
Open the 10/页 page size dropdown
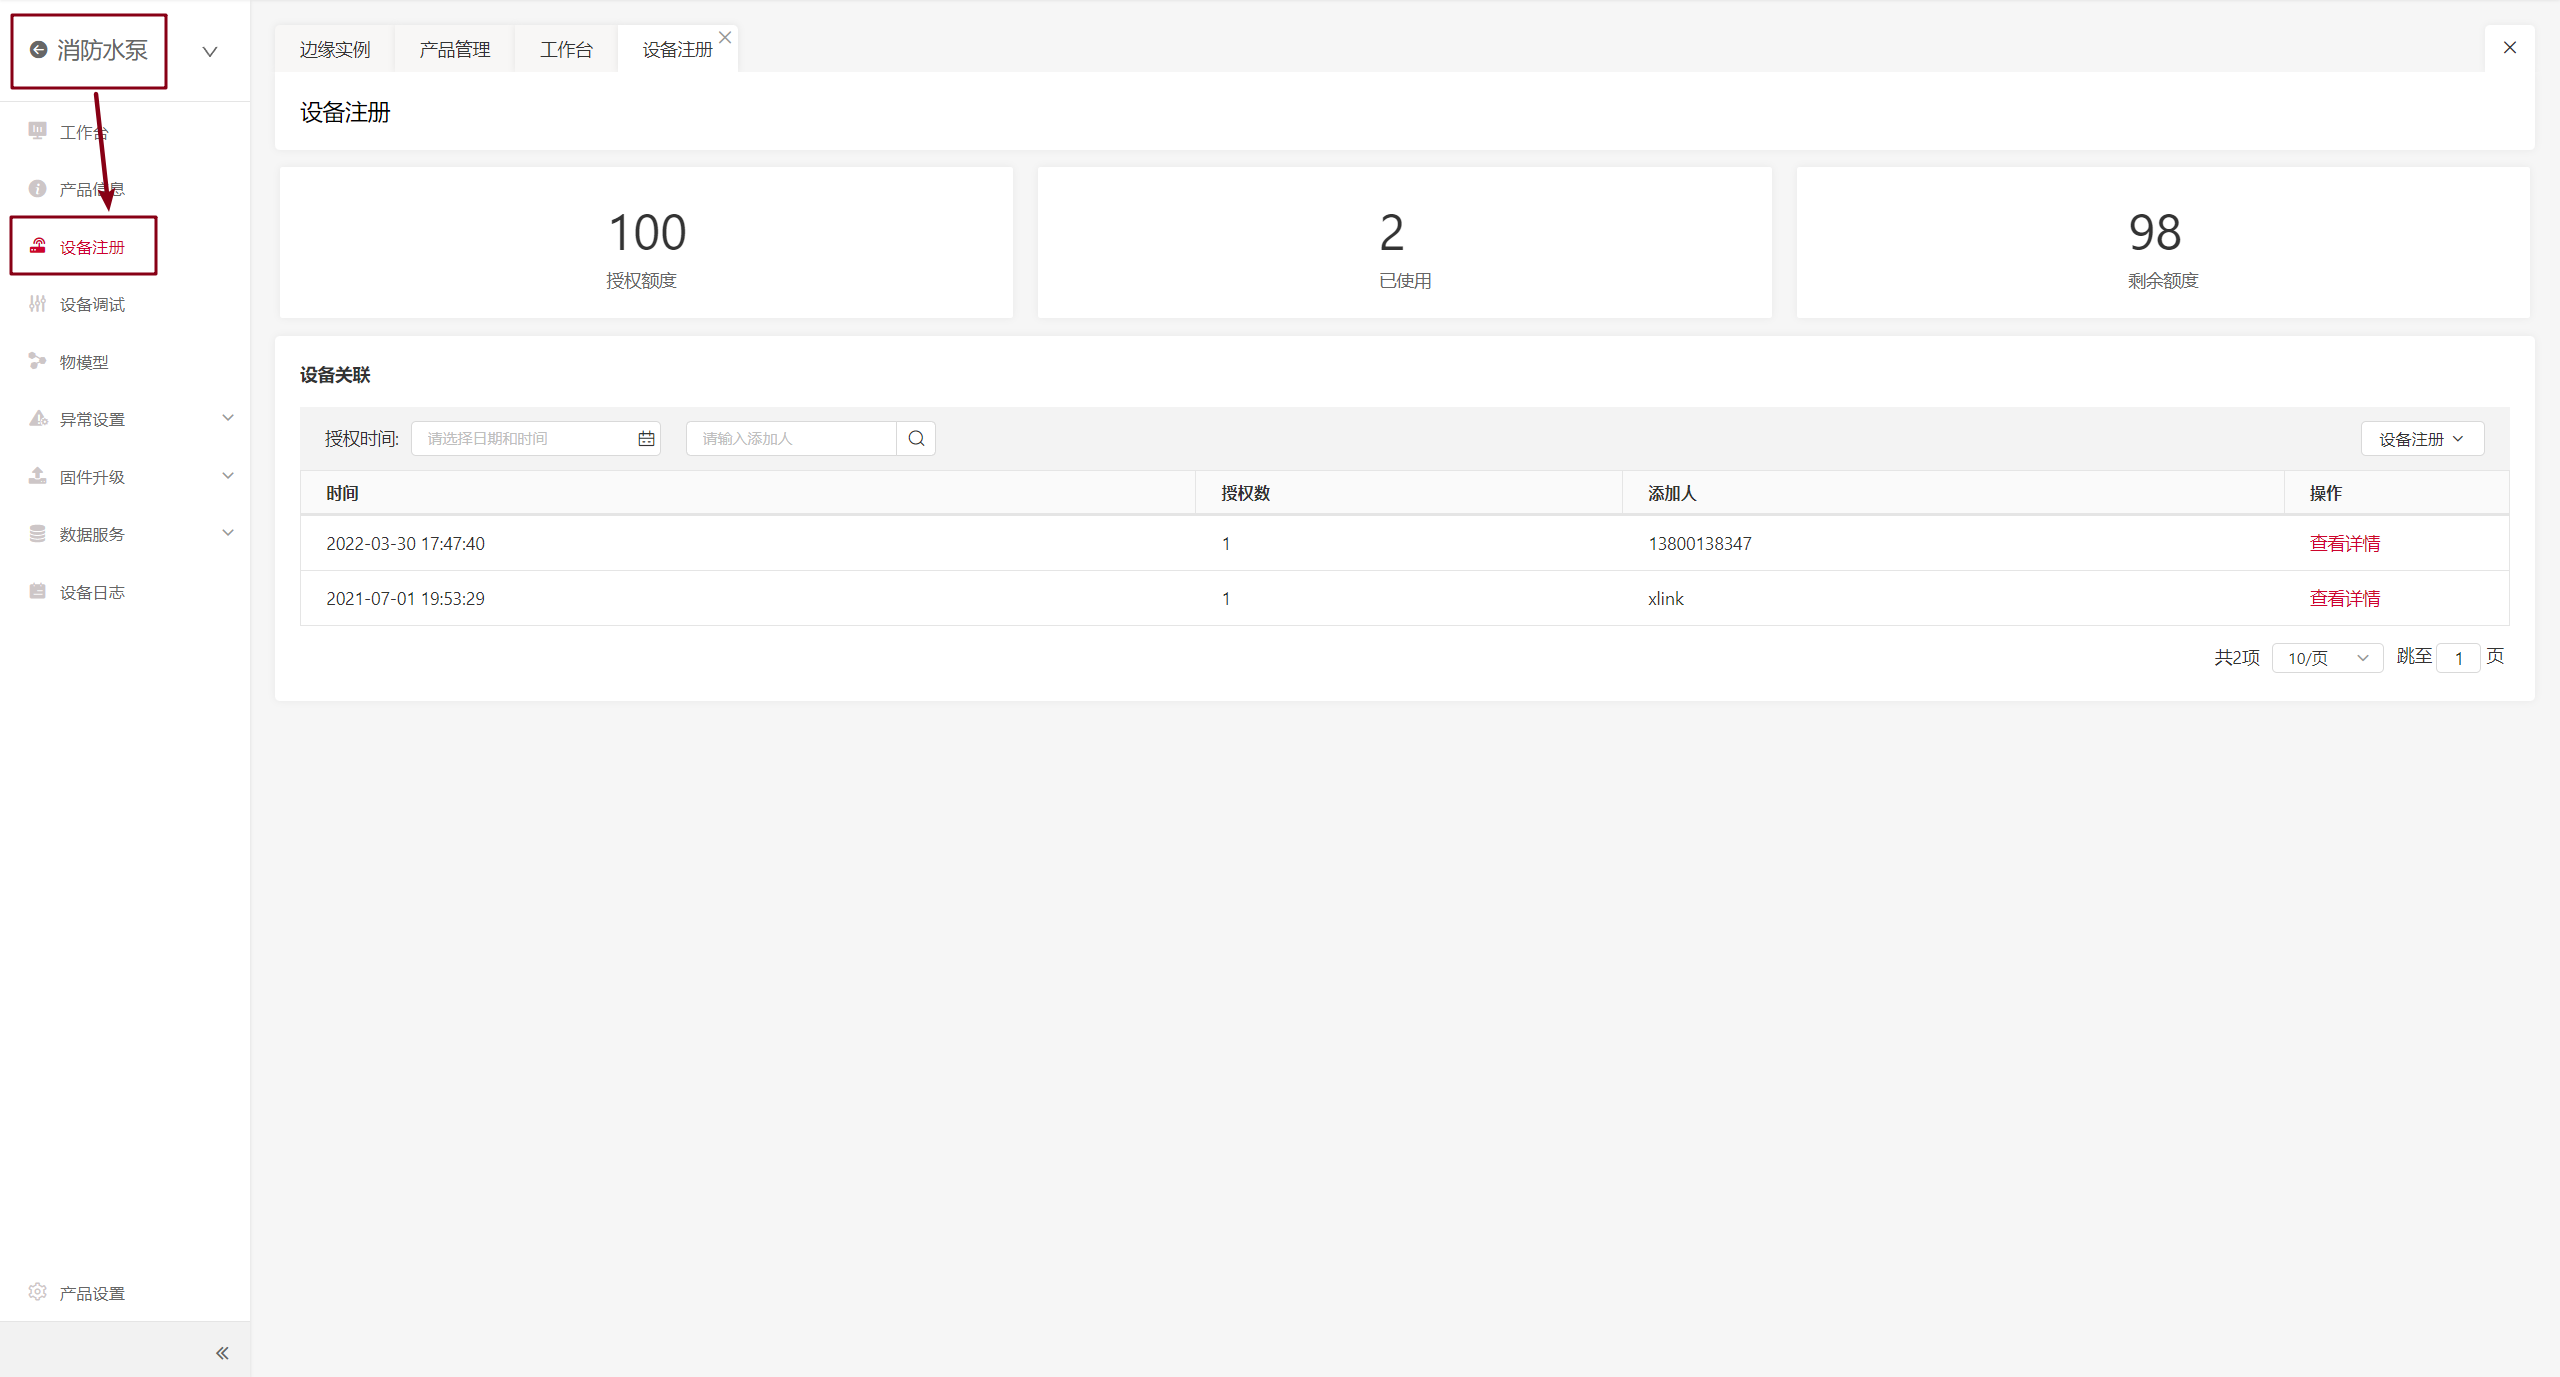pyautogui.click(x=2327, y=658)
